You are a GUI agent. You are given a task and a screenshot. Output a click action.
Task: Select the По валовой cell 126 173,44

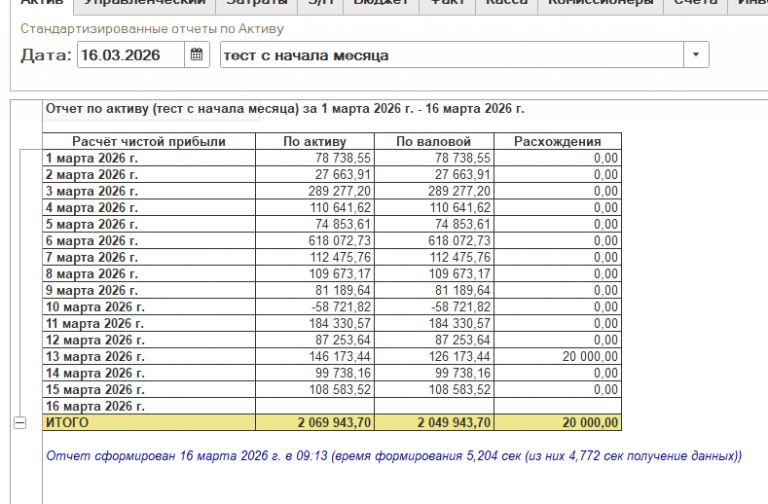(x=434, y=357)
